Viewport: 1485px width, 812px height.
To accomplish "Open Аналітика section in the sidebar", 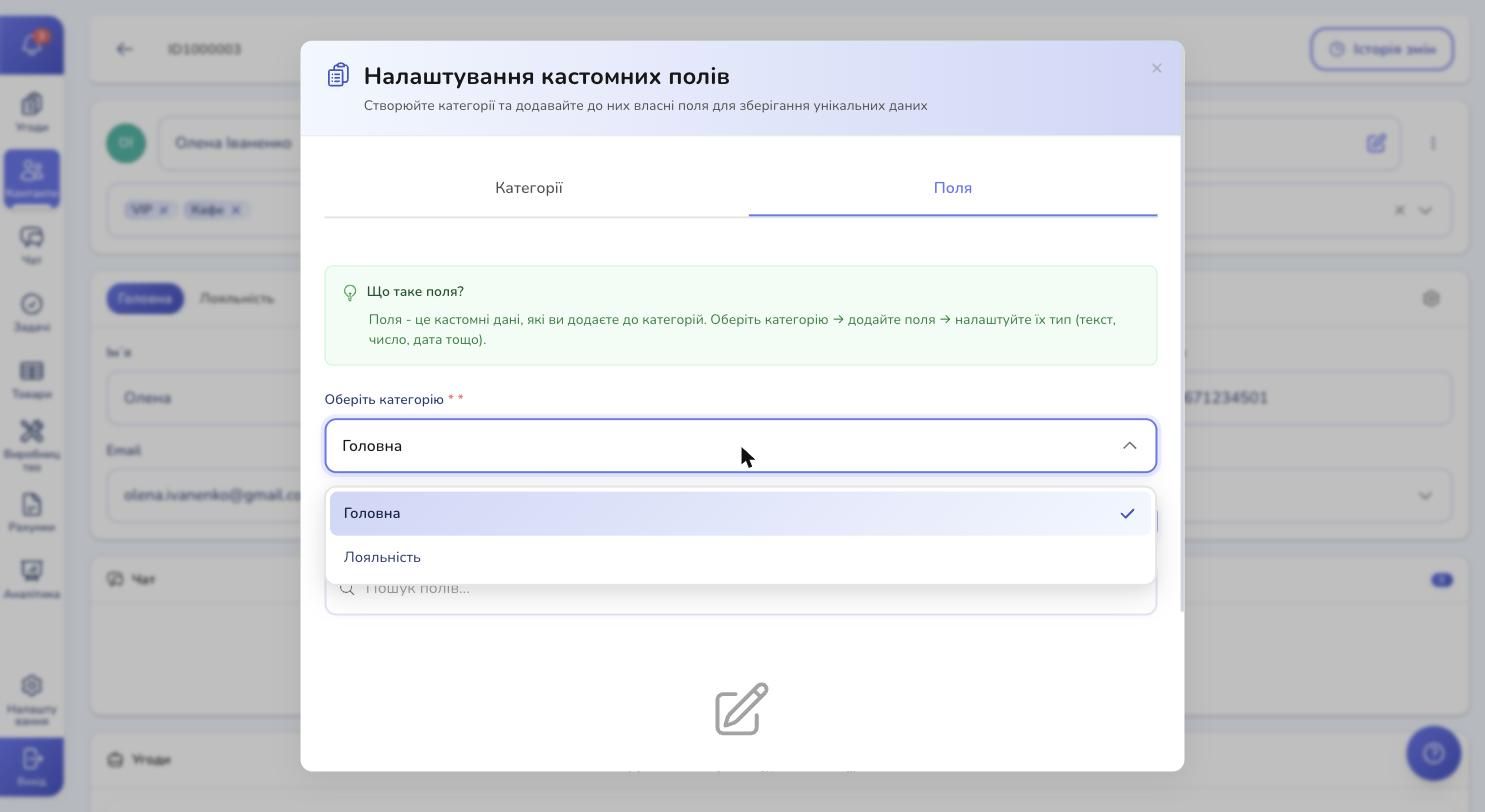I will click(31, 579).
